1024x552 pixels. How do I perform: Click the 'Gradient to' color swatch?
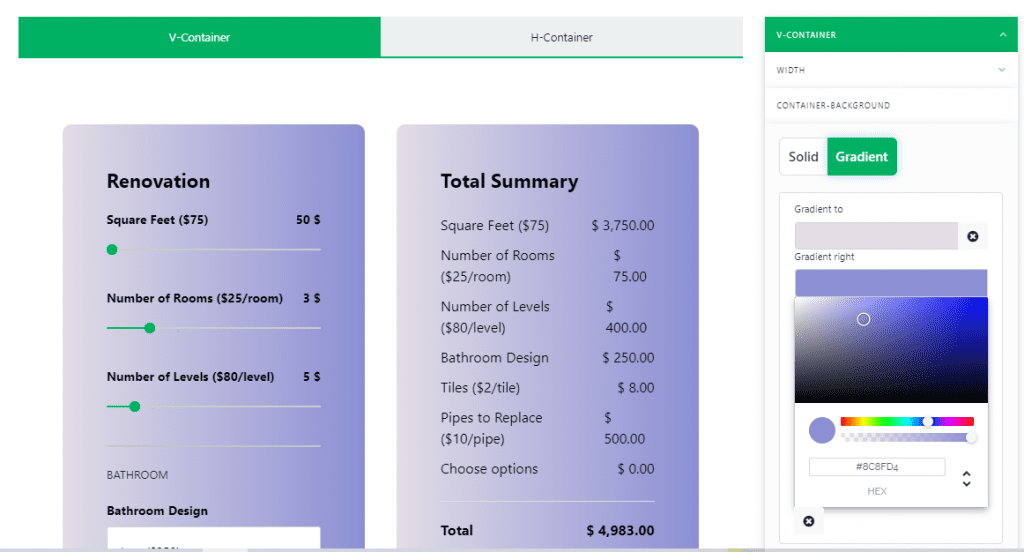876,236
